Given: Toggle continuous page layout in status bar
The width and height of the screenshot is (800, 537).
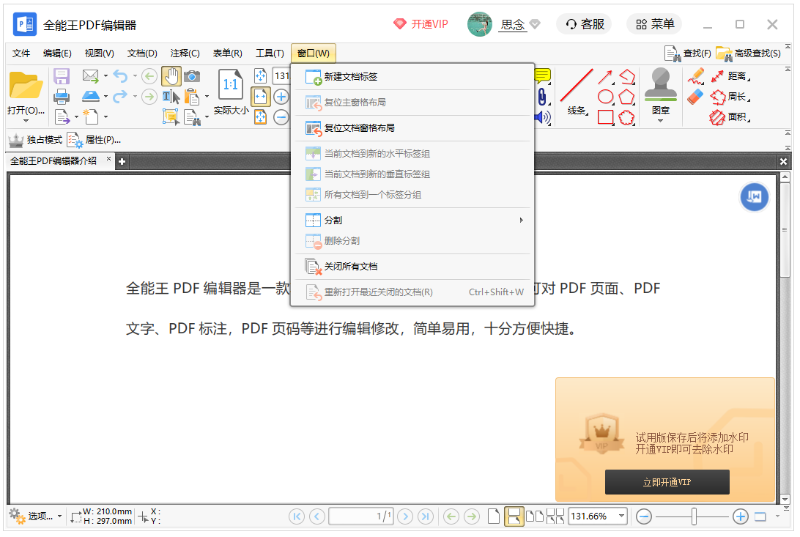Looking at the screenshot, I should coord(513,516).
